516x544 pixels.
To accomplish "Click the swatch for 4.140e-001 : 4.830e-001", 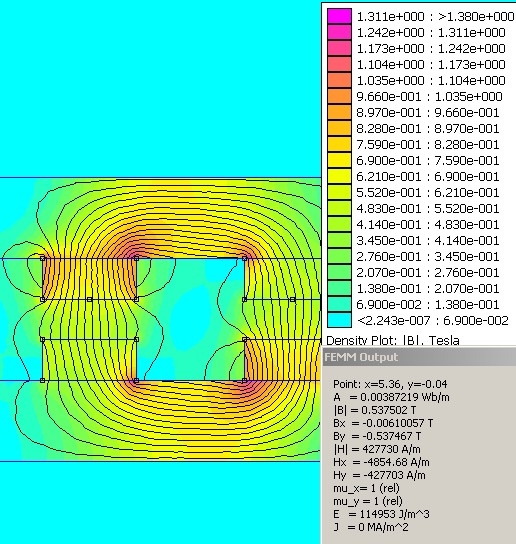I will point(339,224).
